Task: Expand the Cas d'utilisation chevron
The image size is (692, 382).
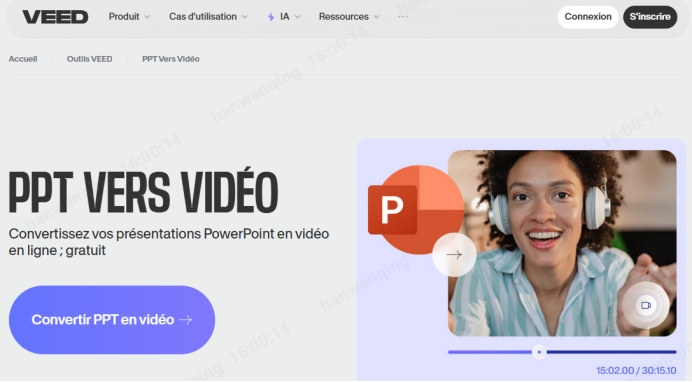Action: coord(244,17)
